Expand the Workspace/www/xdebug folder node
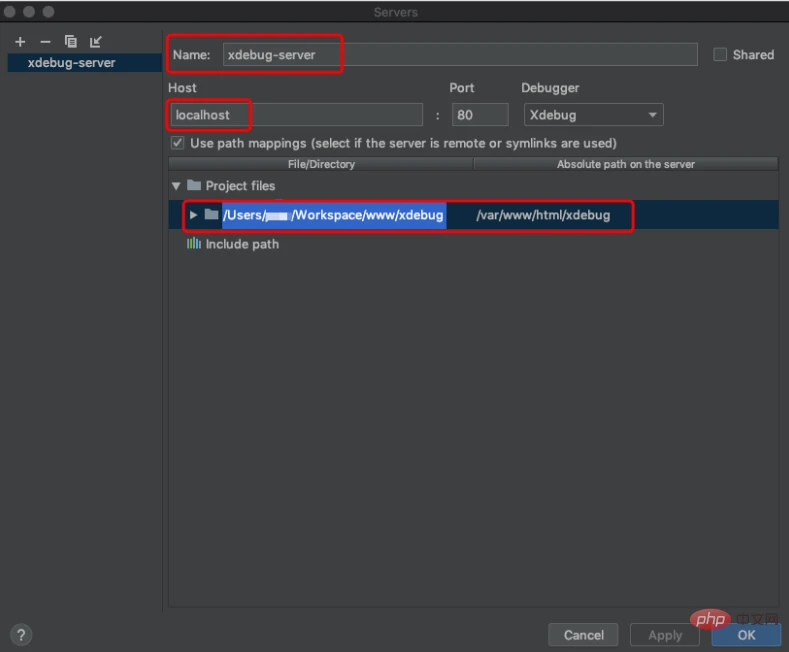The image size is (789, 652). click(193, 215)
